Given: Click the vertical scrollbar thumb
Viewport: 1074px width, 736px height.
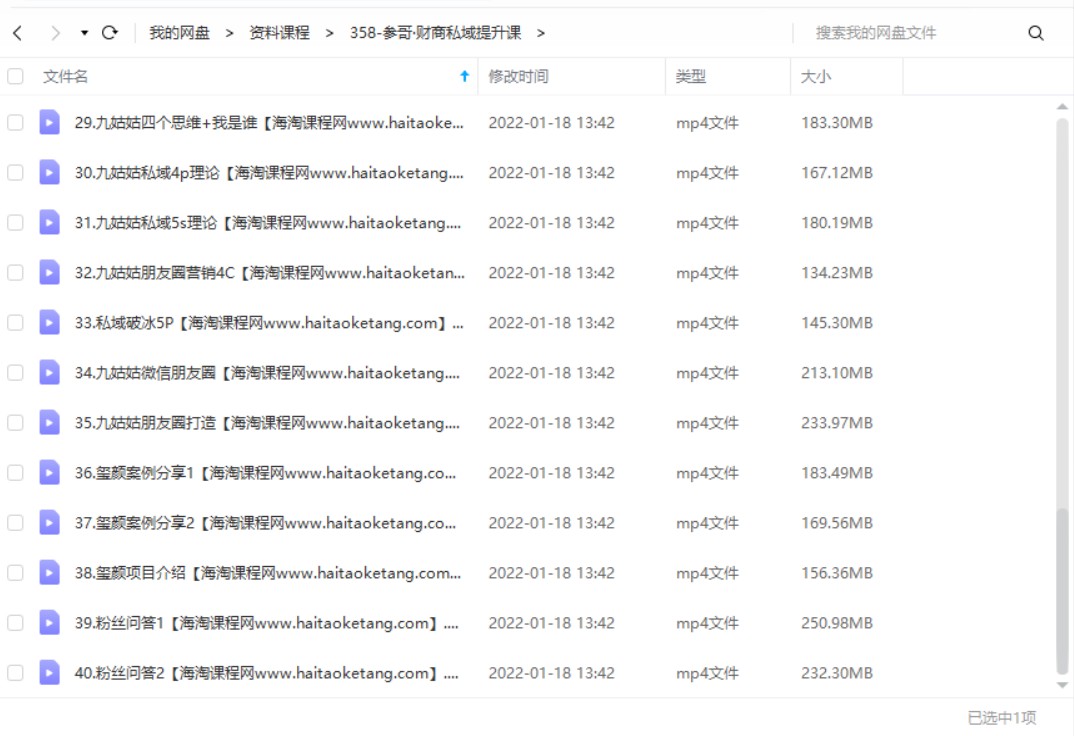Looking at the screenshot, I should (x=1062, y=591).
